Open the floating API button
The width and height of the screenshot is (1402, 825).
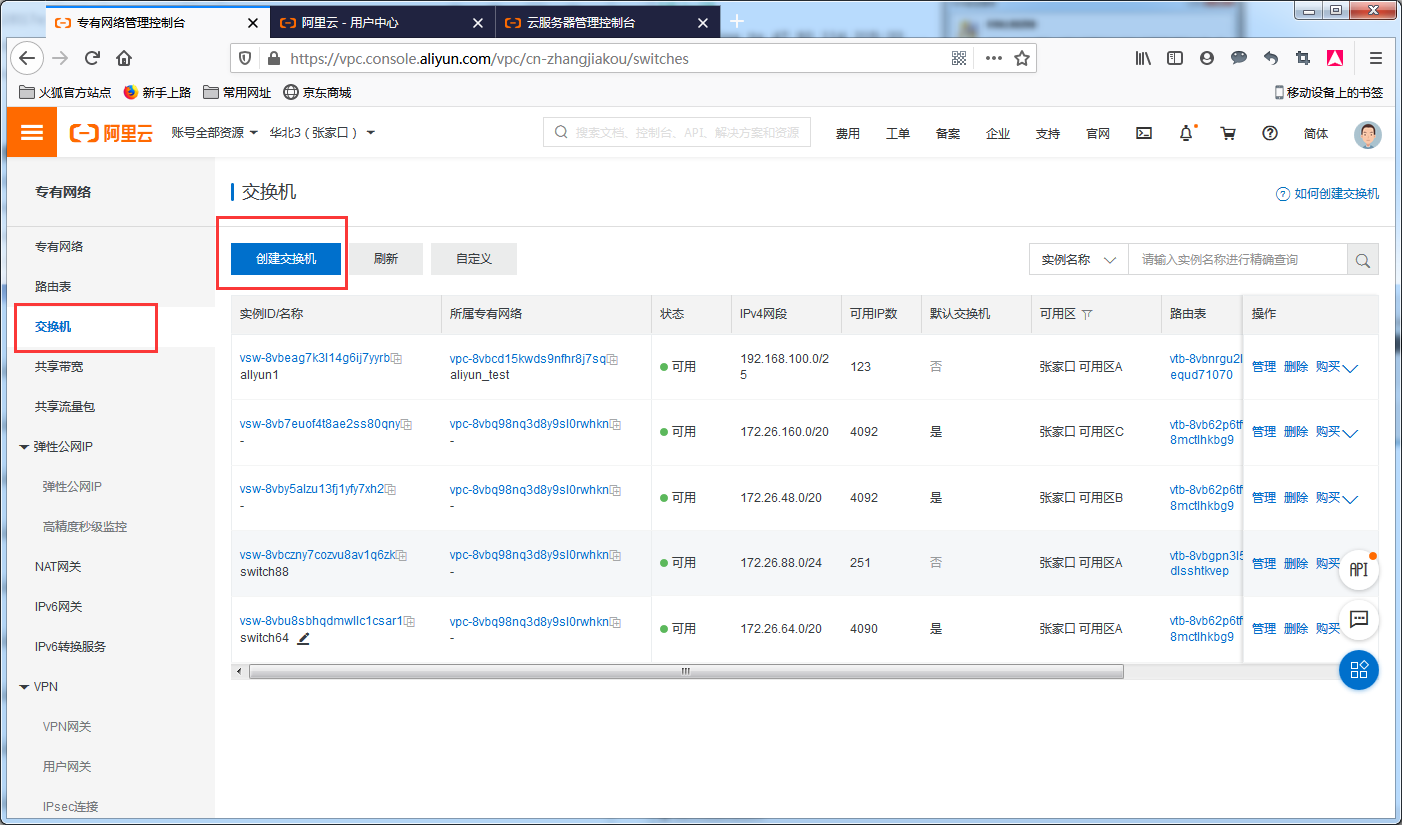coord(1358,569)
